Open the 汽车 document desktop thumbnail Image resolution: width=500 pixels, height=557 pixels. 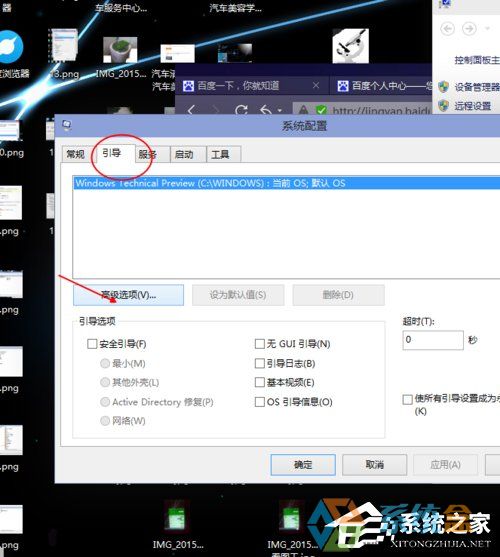177,54
